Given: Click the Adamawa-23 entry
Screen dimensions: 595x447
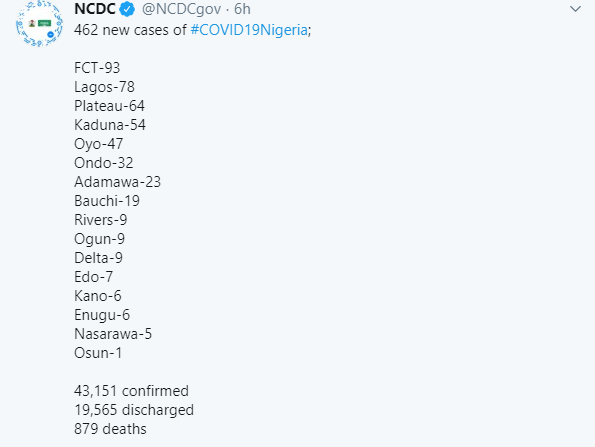Looking at the screenshot, I should coord(118,182).
